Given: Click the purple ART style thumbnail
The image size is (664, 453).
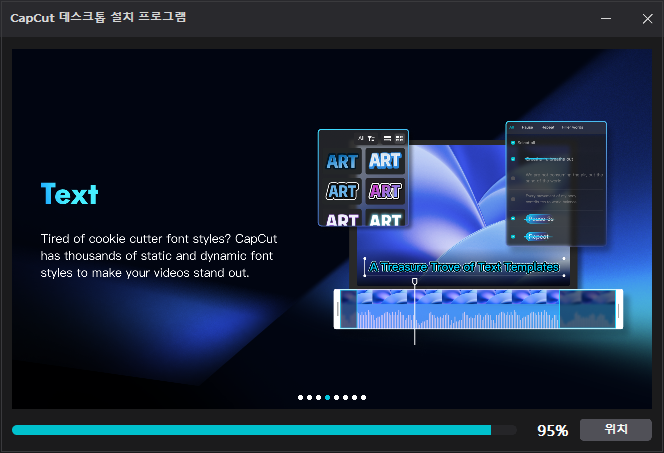Looking at the screenshot, I should pyautogui.click(x=385, y=191).
